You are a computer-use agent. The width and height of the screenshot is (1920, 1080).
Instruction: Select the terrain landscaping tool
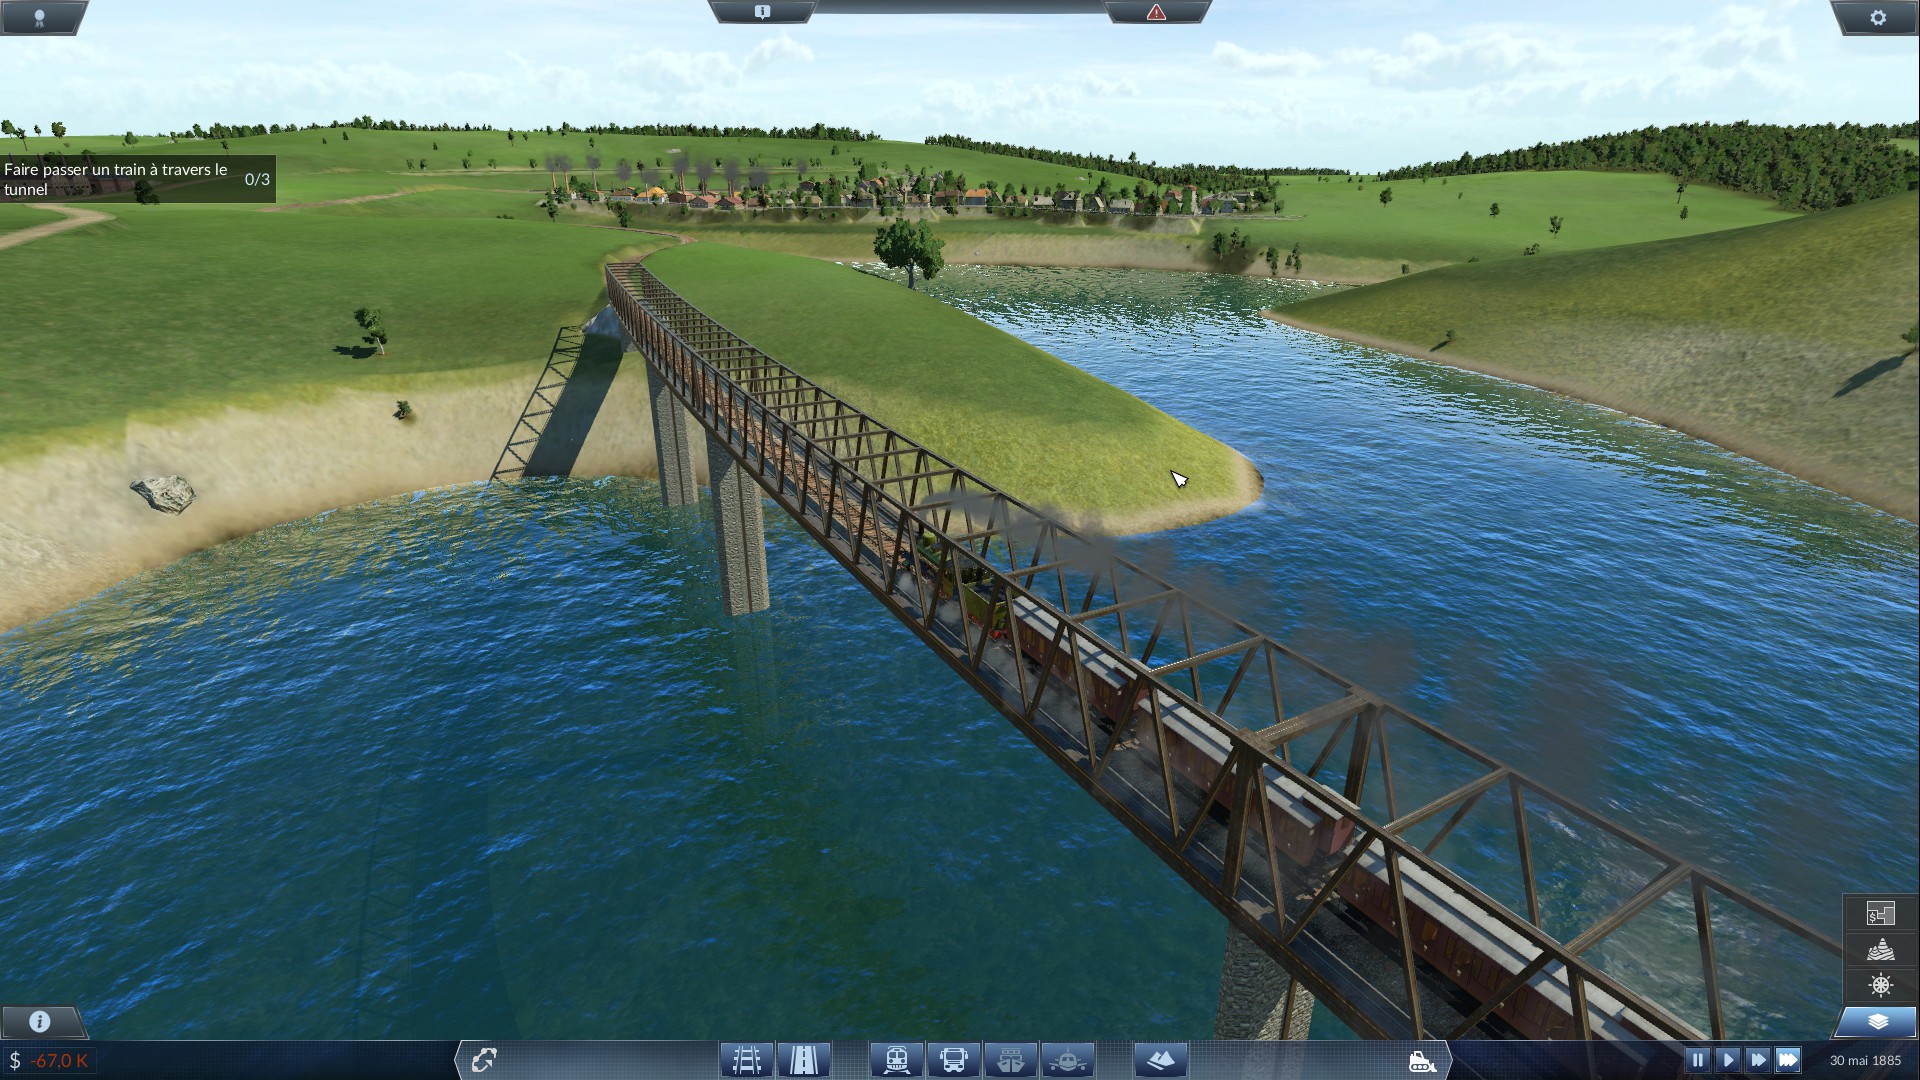[1160, 1059]
